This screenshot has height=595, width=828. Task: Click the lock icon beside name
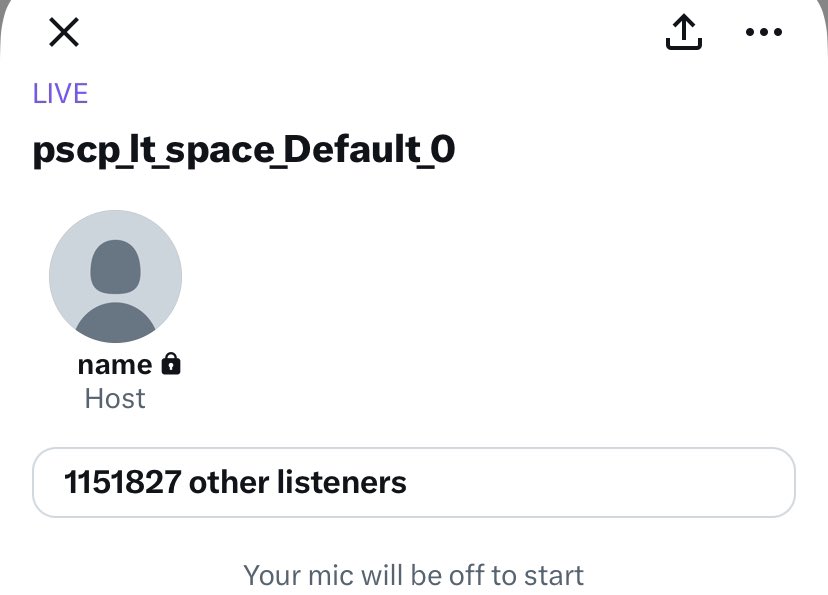(171, 364)
